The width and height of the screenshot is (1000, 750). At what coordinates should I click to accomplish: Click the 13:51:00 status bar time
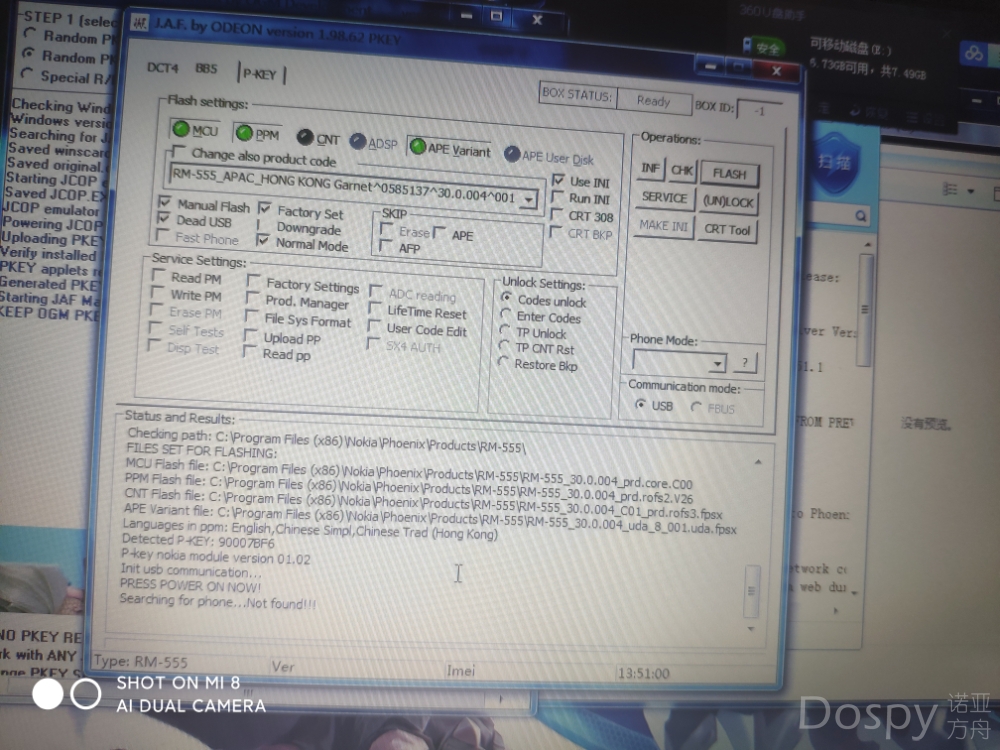(x=643, y=673)
